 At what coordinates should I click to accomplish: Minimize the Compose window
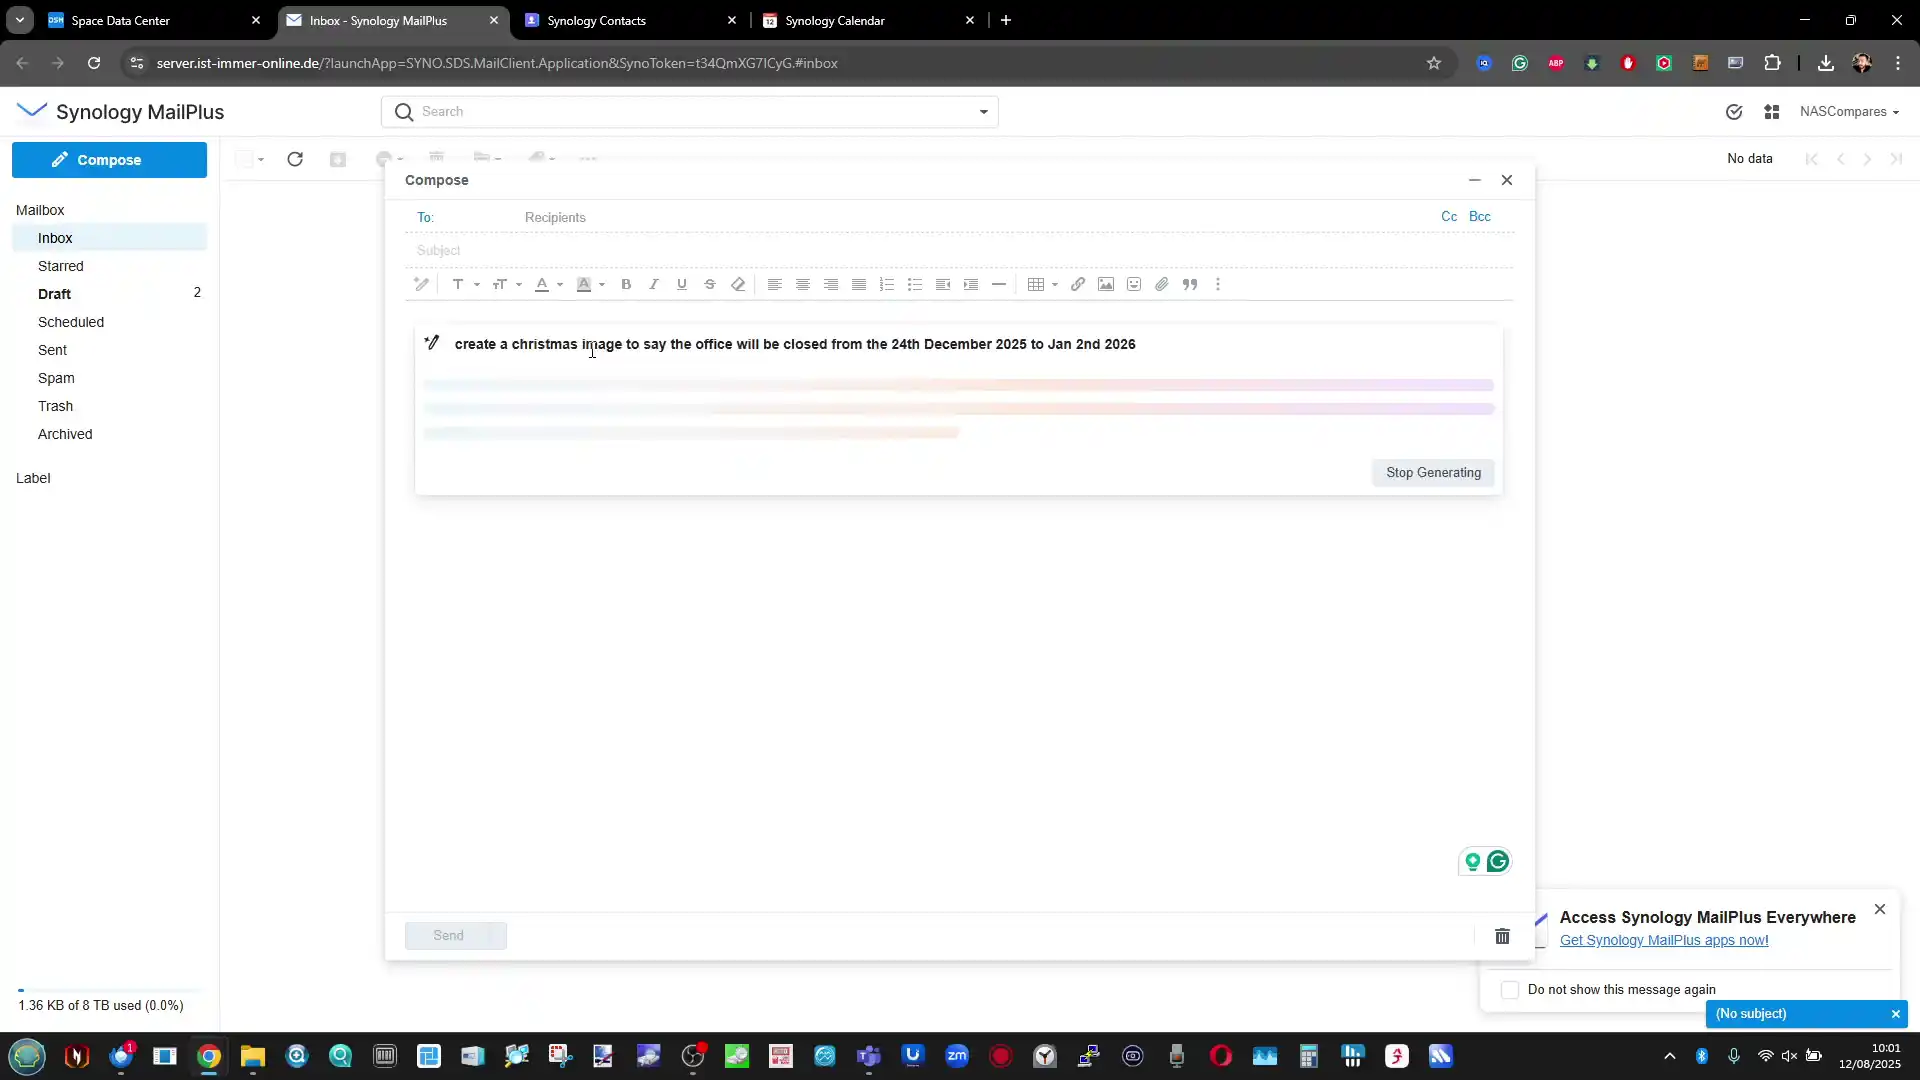[x=1474, y=180]
